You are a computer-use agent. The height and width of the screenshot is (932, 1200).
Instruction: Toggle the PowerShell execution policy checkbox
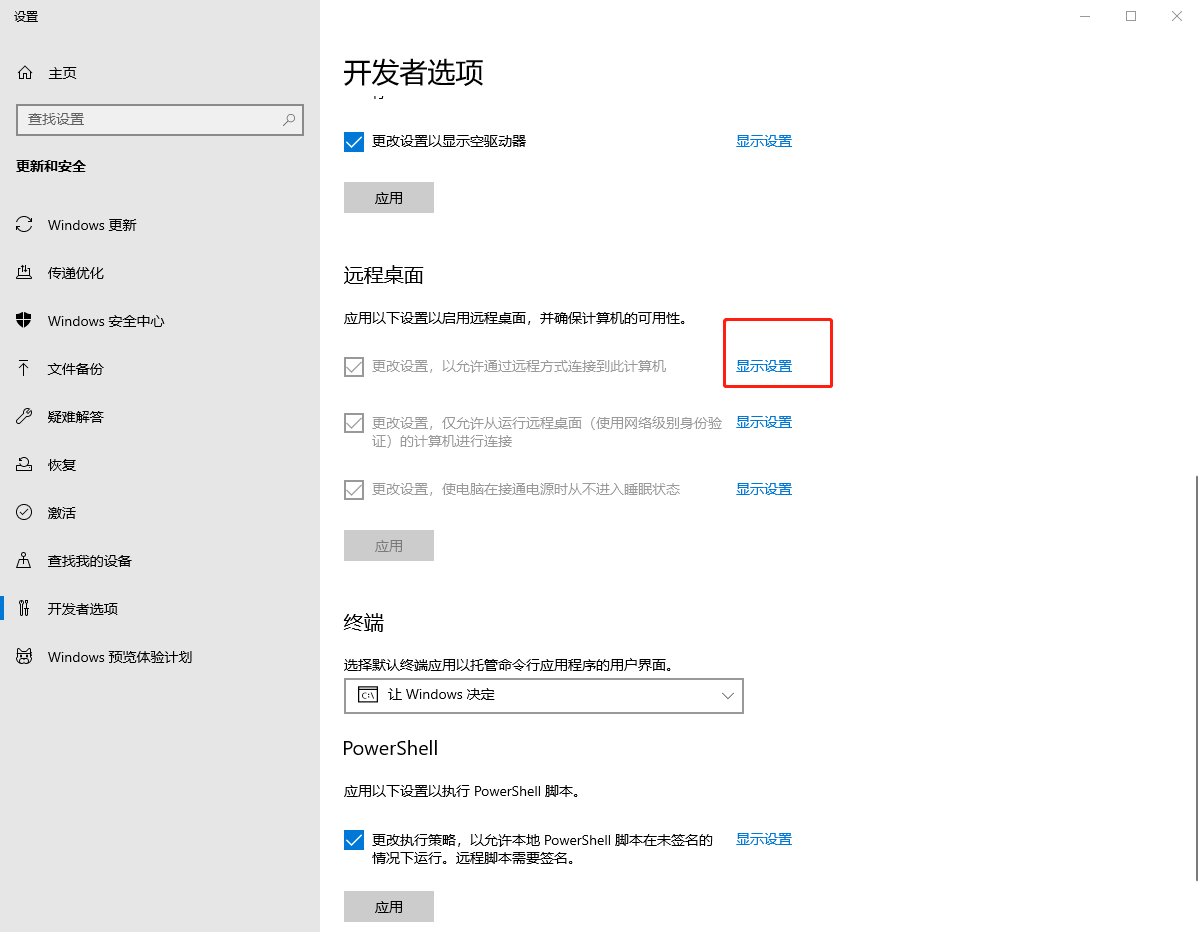coord(354,840)
